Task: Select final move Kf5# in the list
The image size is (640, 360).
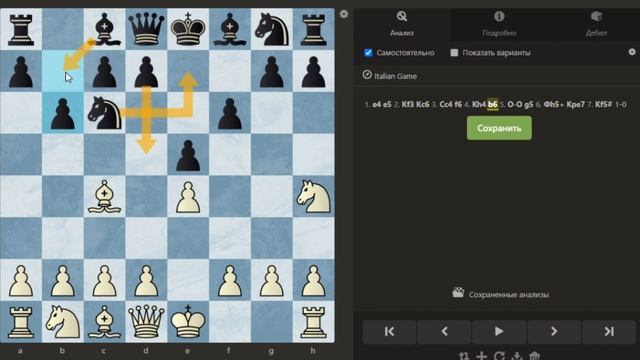Action: (603, 104)
